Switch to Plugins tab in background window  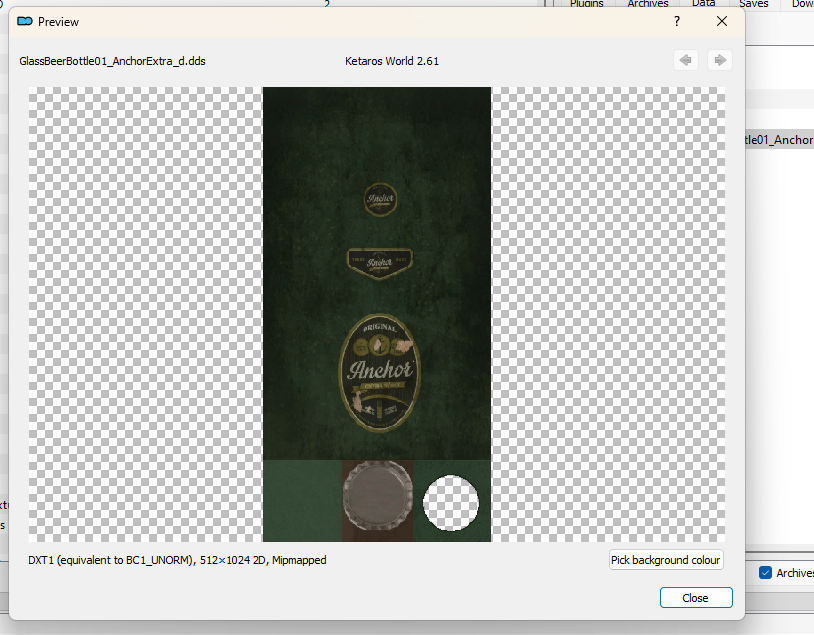pyautogui.click(x=587, y=4)
